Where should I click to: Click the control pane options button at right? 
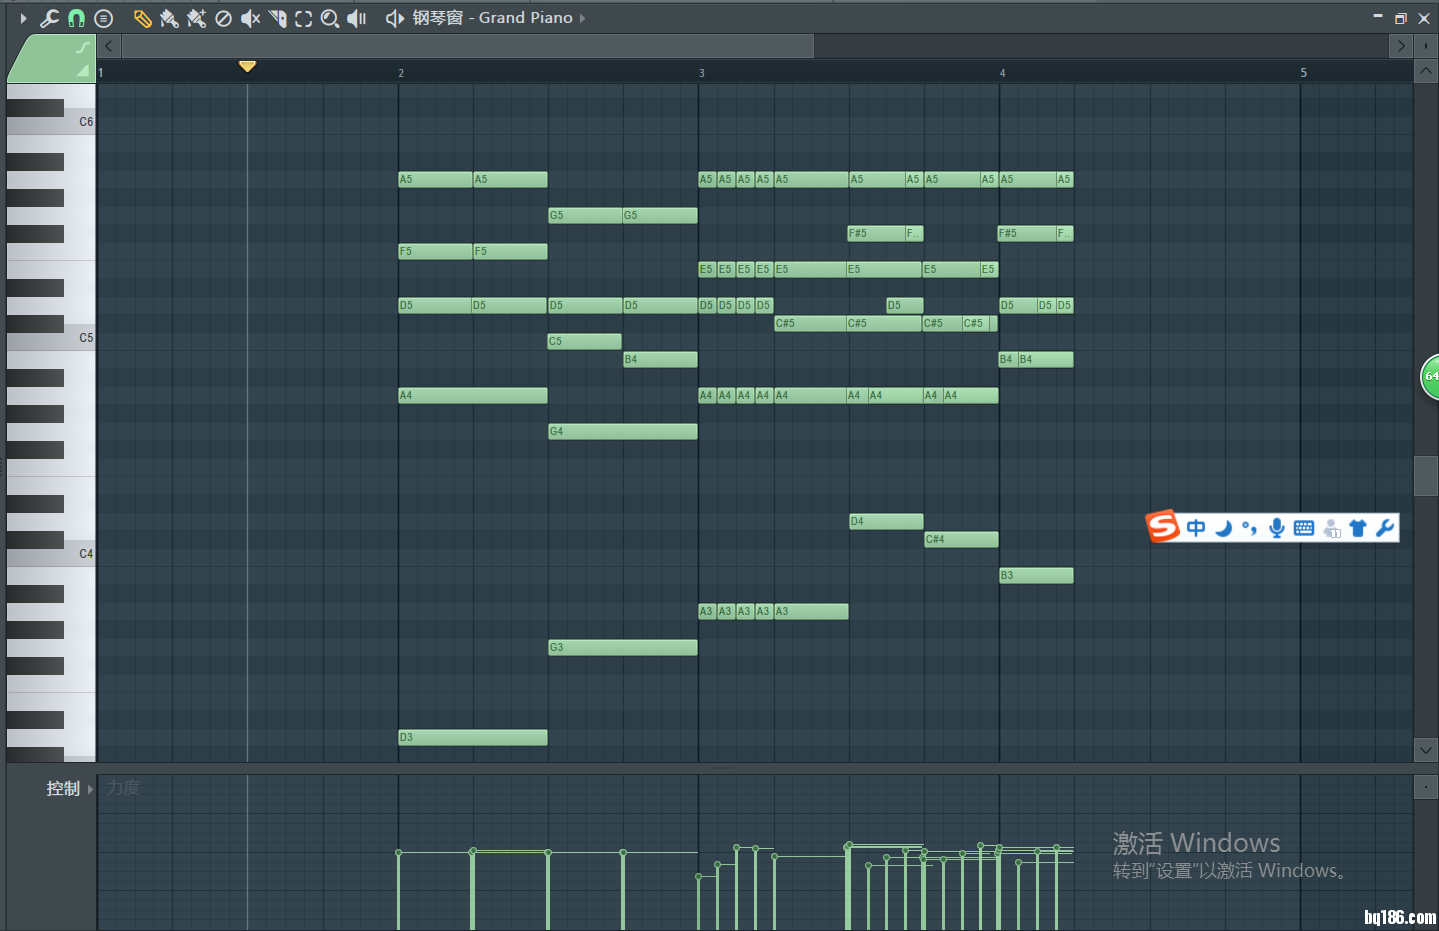tap(1426, 787)
